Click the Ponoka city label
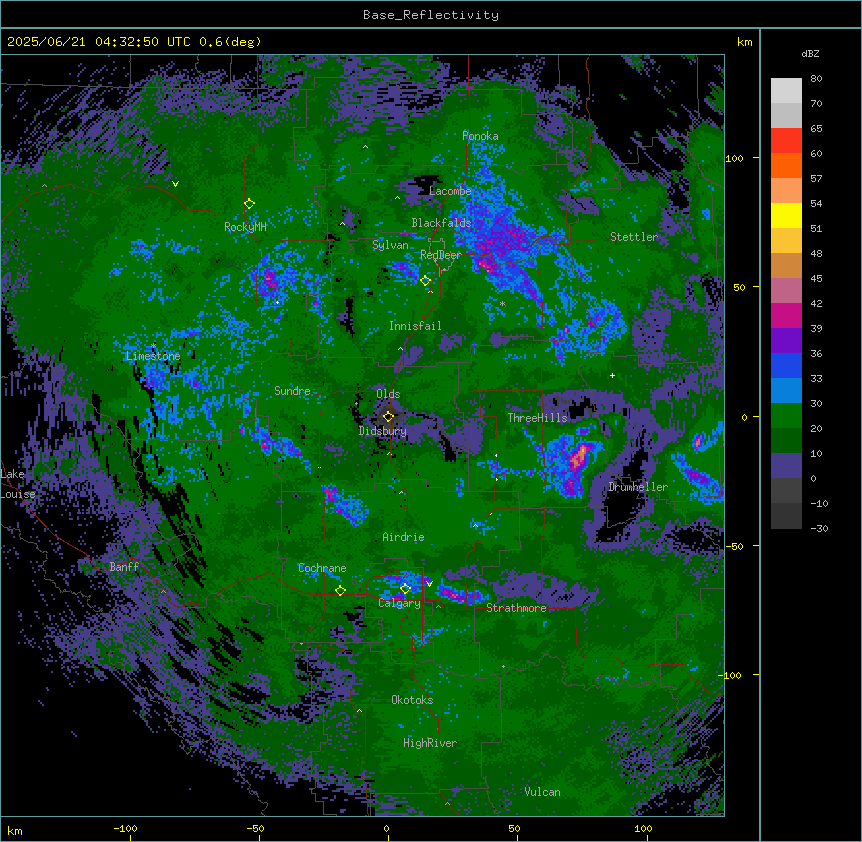 (x=480, y=136)
